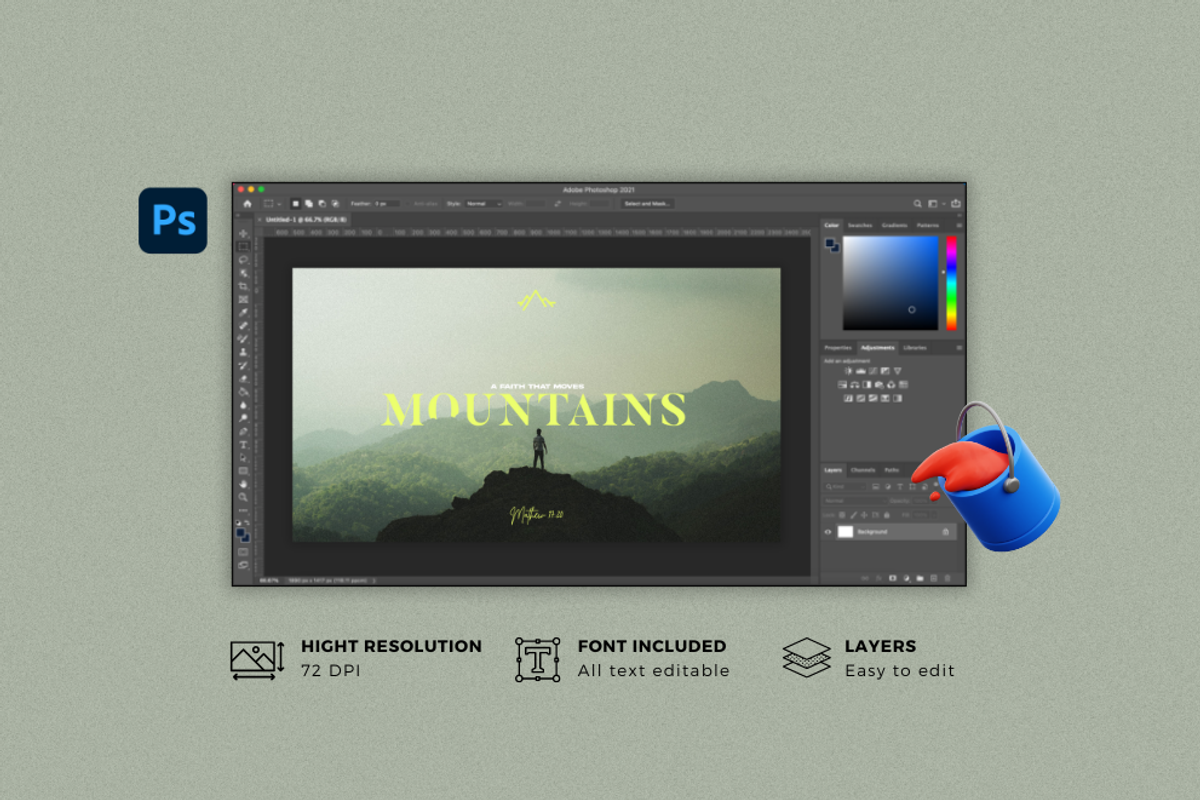The image size is (1200, 800).
Task: Open the Libraries tab
Action: pyautogui.click(x=915, y=347)
